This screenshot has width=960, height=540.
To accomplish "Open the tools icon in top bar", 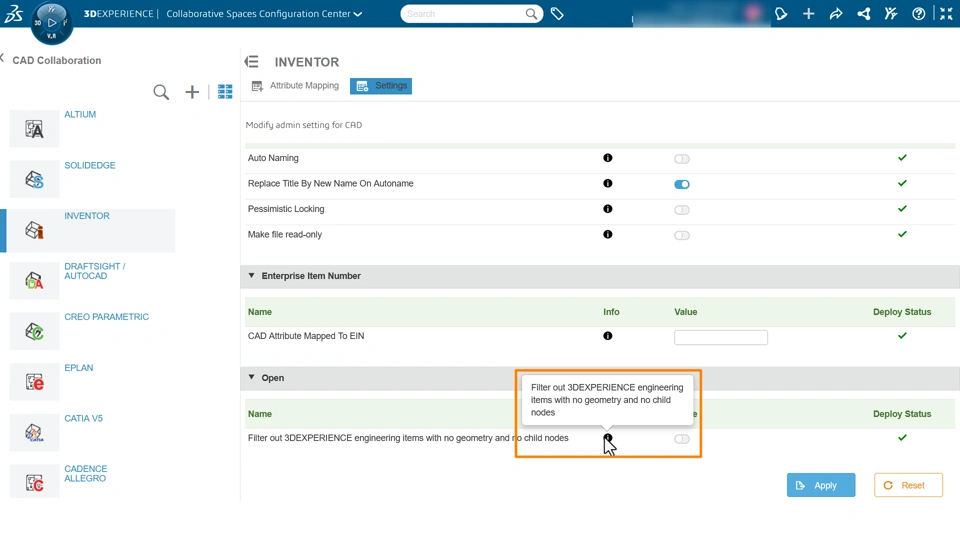I will coord(891,13).
